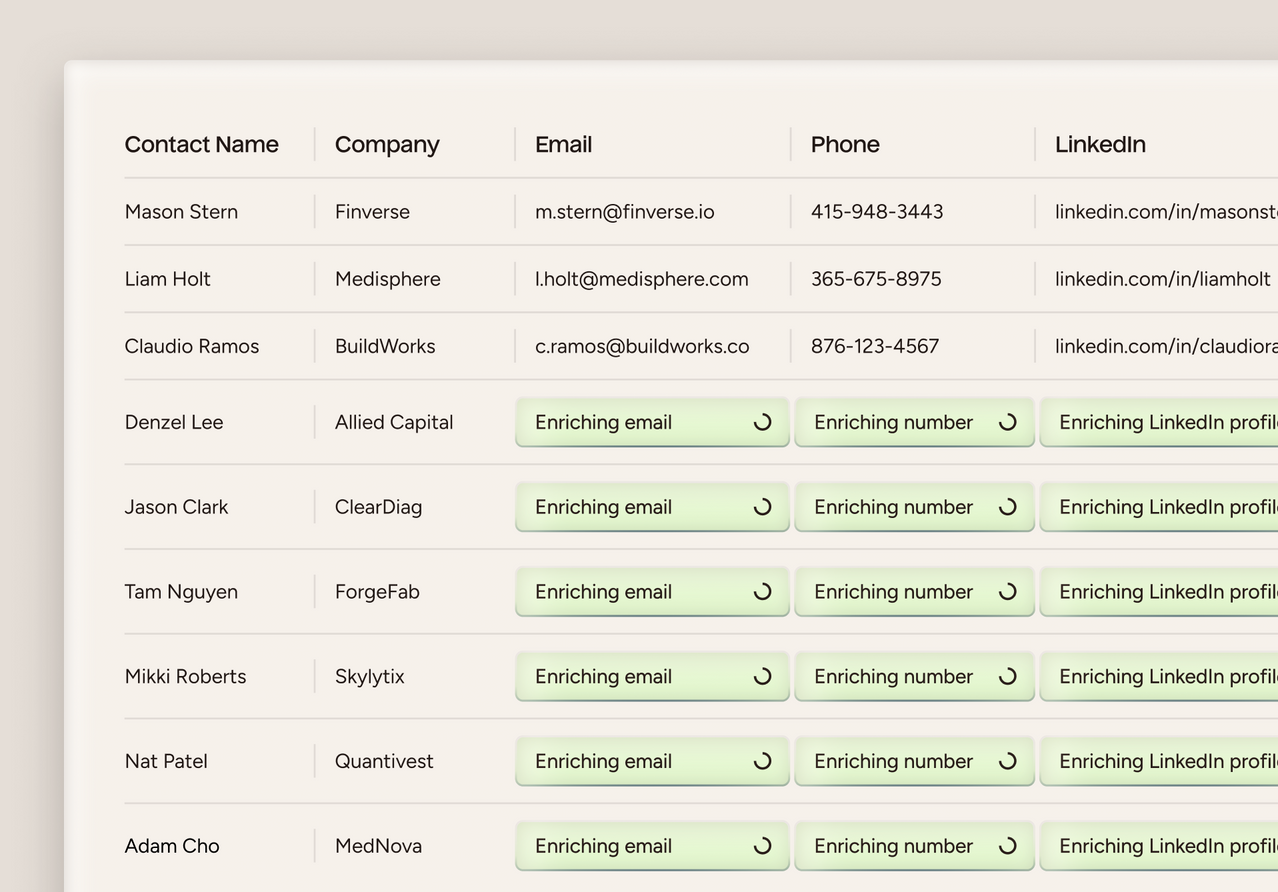Open linkedin.com/in/liamholt link
Screen dimensions: 1278x892
click(x=1163, y=279)
